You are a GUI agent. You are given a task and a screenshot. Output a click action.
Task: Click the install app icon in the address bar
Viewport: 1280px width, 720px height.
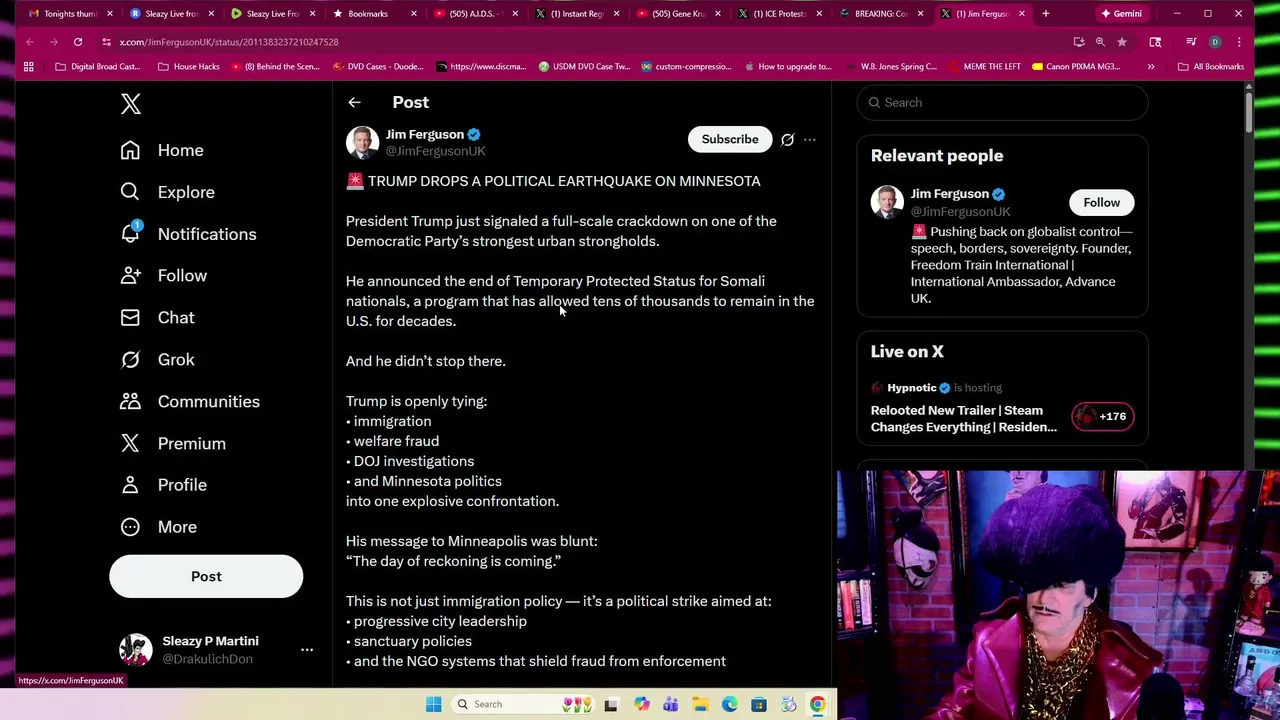tap(1078, 42)
